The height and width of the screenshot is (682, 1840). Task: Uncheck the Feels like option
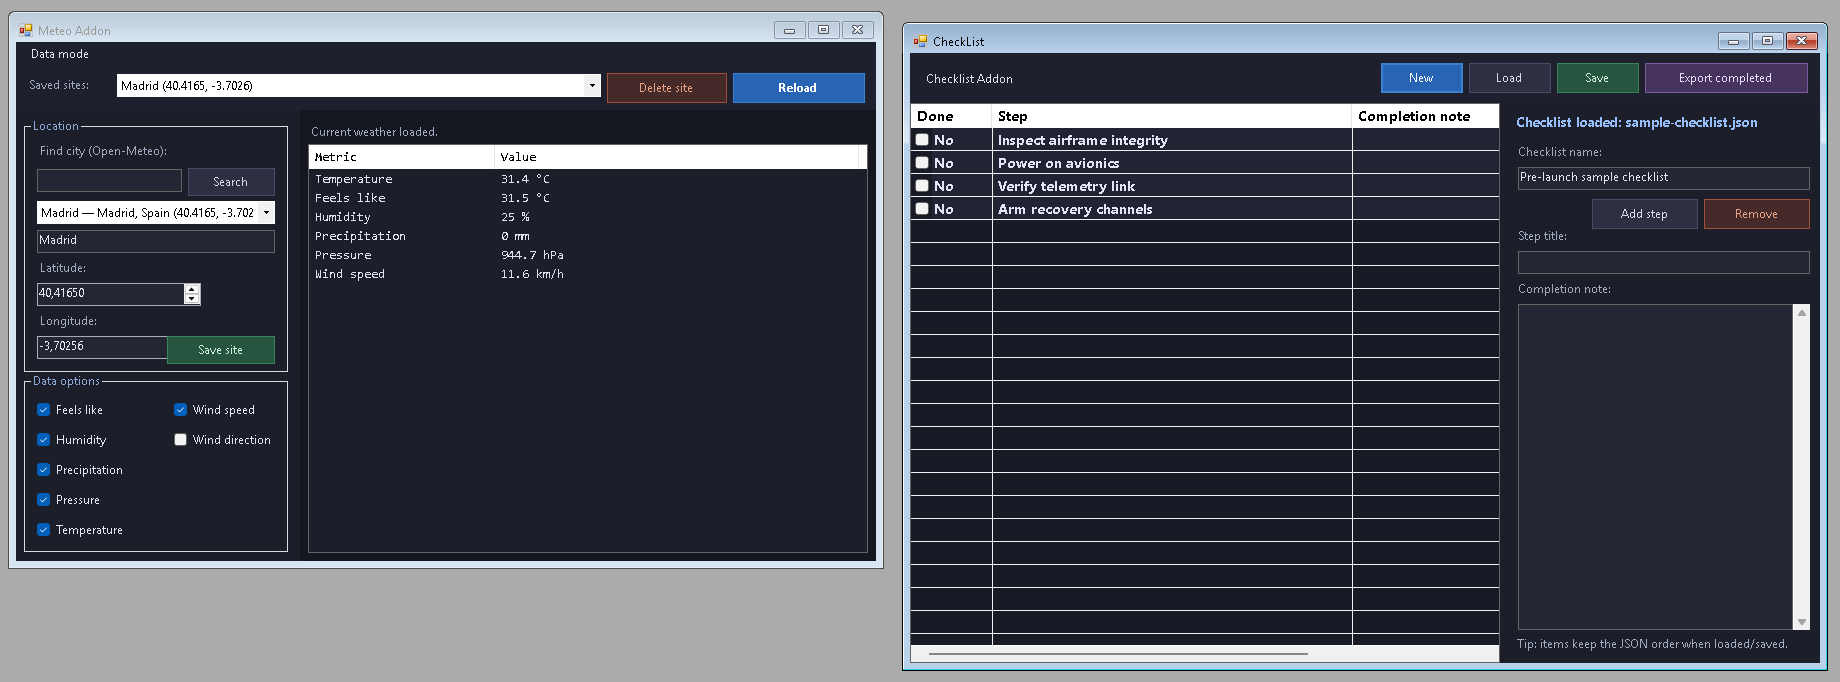coord(43,410)
